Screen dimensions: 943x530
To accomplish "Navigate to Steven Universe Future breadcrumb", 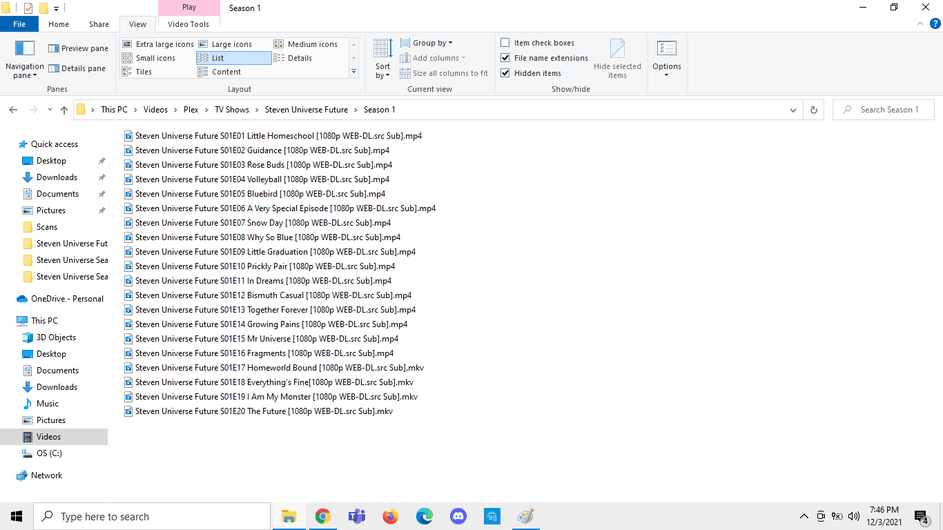I will tap(306, 109).
